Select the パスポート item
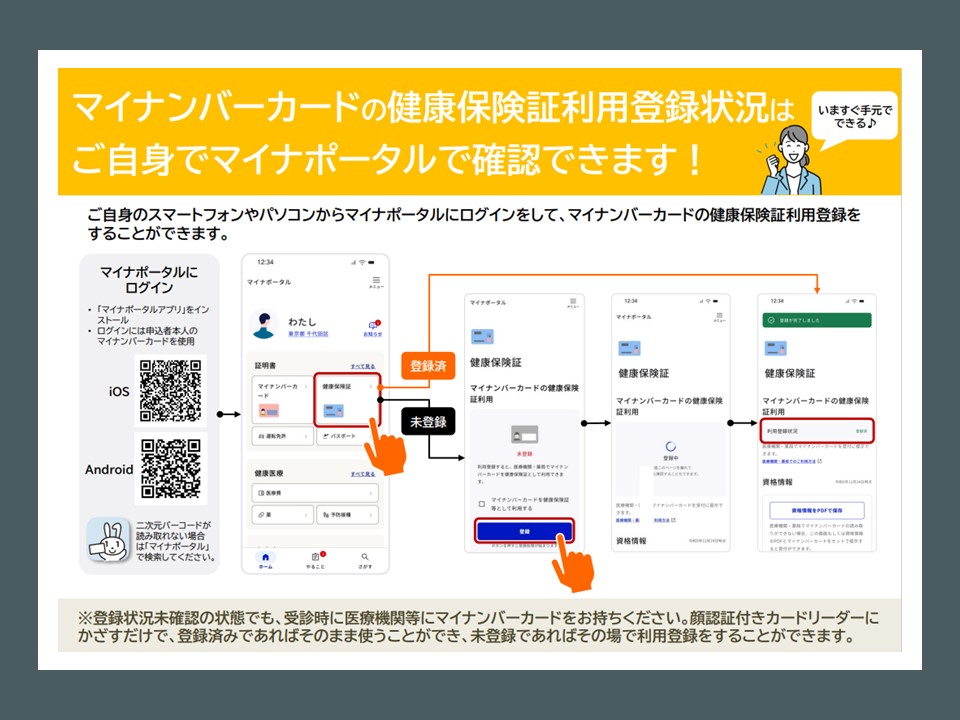960x720 pixels. click(x=347, y=437)
